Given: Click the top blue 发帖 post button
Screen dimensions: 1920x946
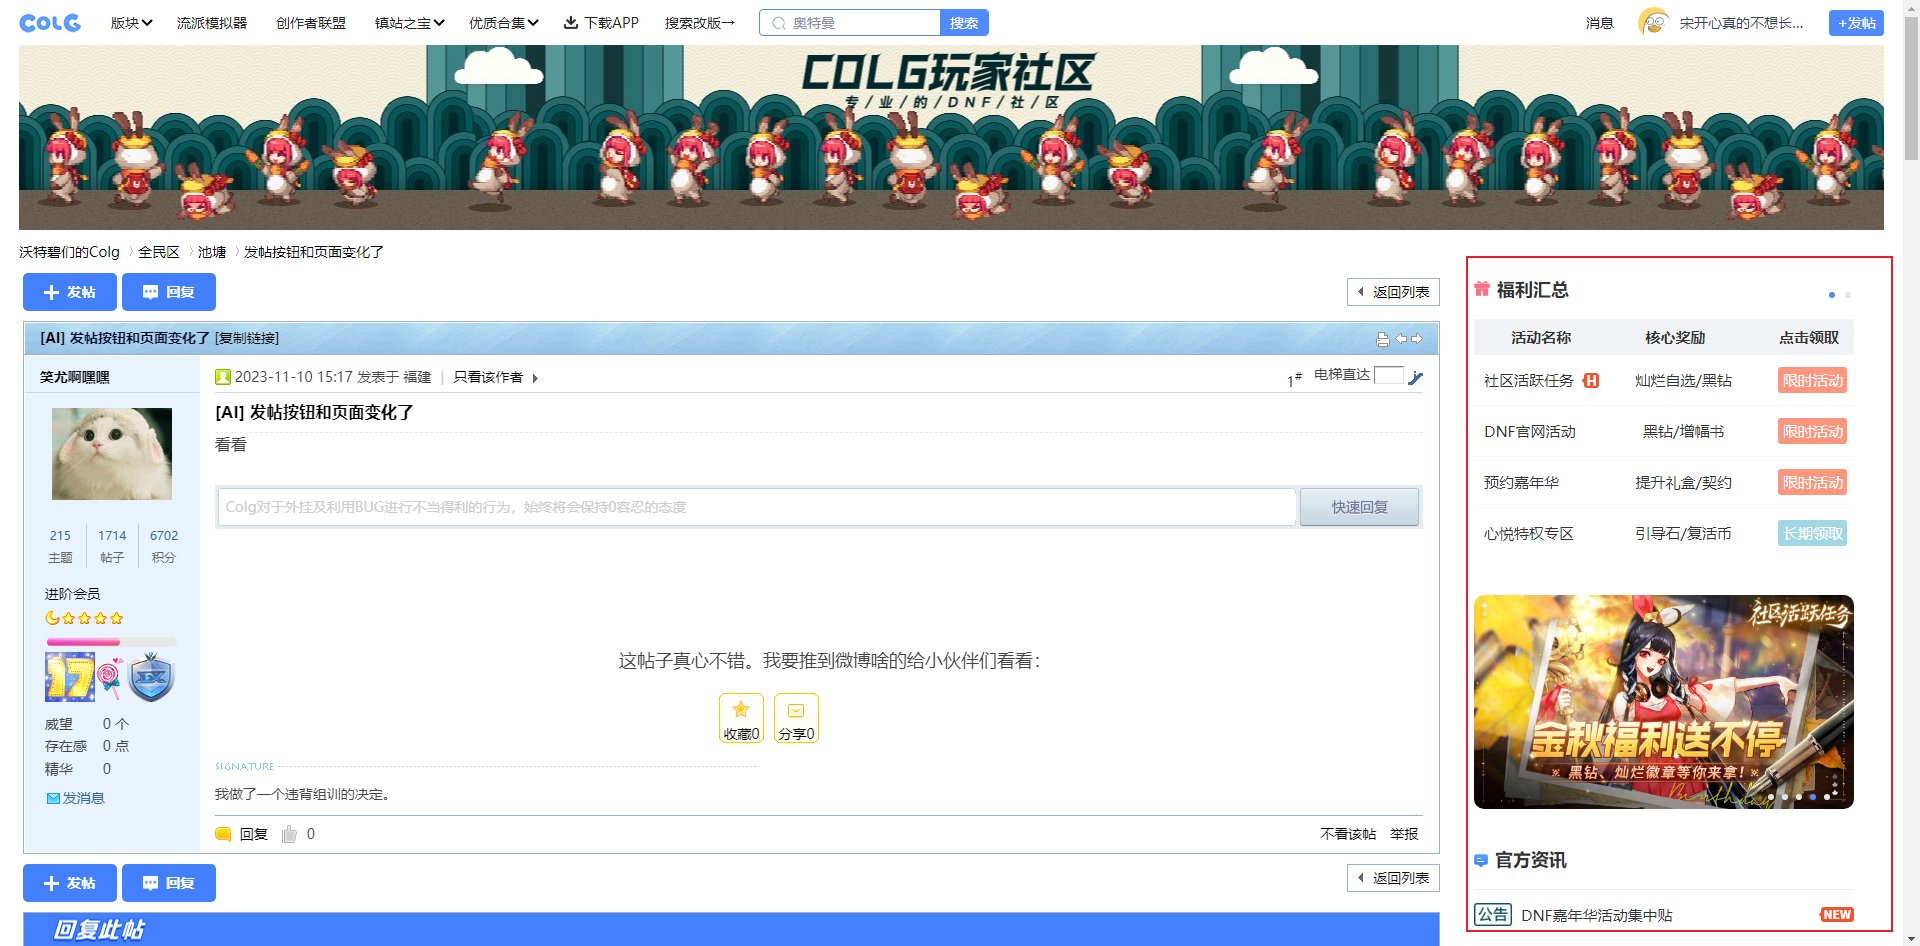Looking at the screenshot, I should [x=70, y=292].
